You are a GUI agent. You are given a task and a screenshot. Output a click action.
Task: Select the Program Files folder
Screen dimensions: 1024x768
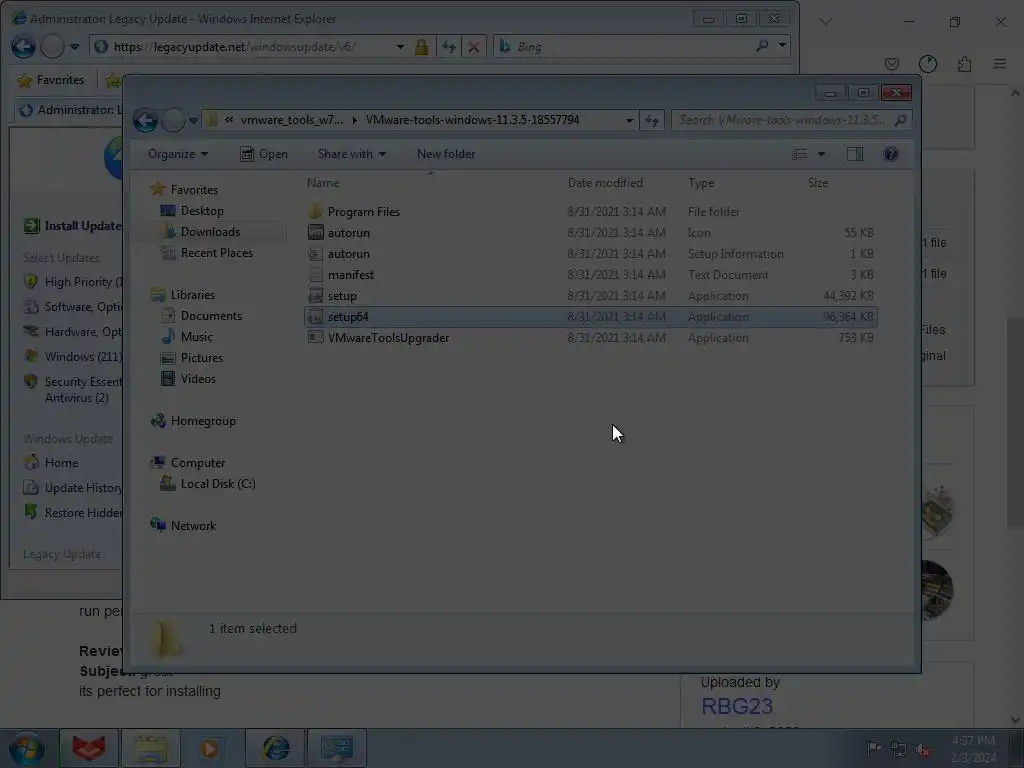(590, 212)
